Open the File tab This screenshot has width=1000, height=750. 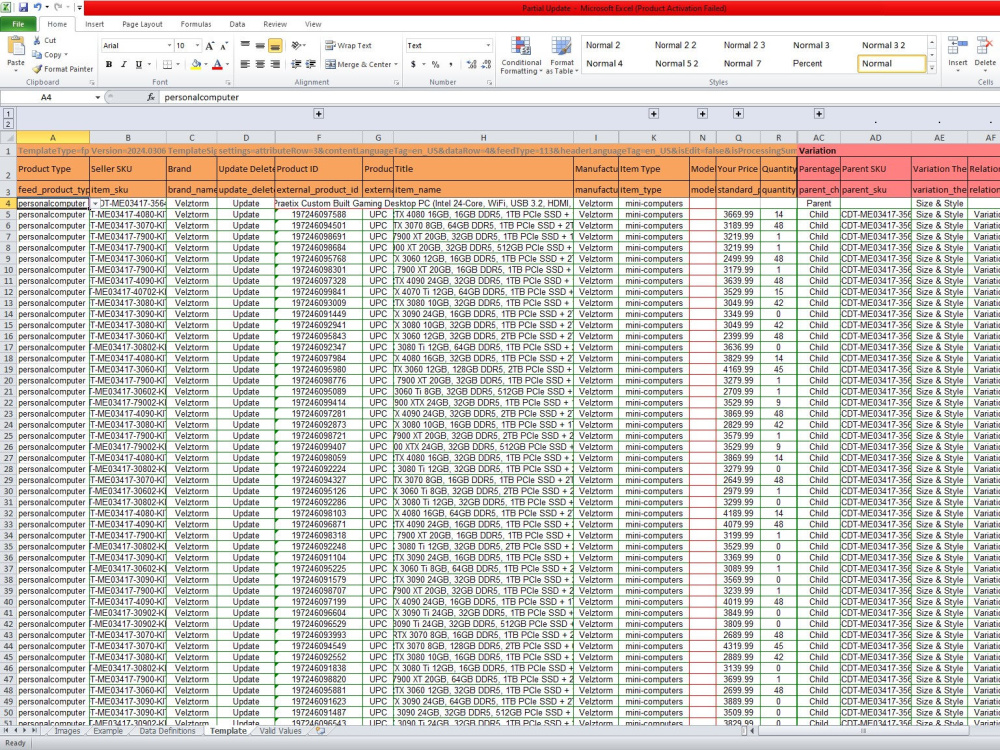click(x=18, y=24)
